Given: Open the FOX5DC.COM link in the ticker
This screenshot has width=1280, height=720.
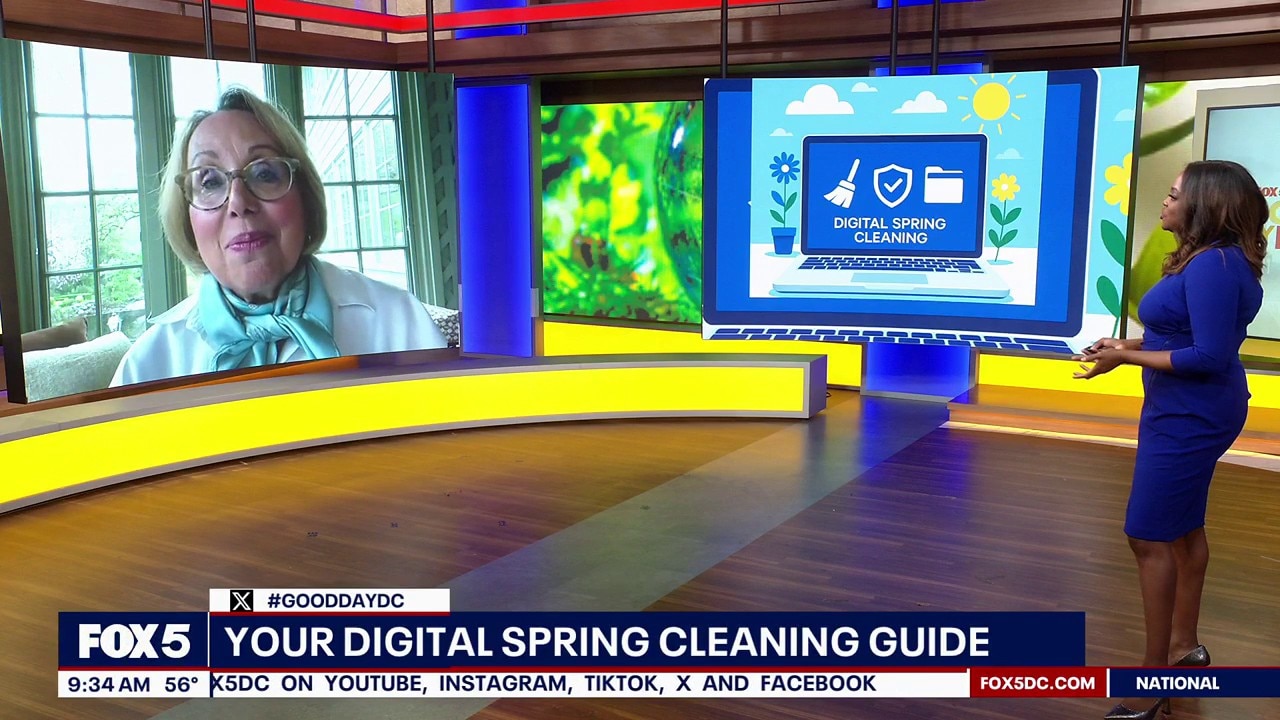Looking at the screenshot, I should tap(1037, 684).
